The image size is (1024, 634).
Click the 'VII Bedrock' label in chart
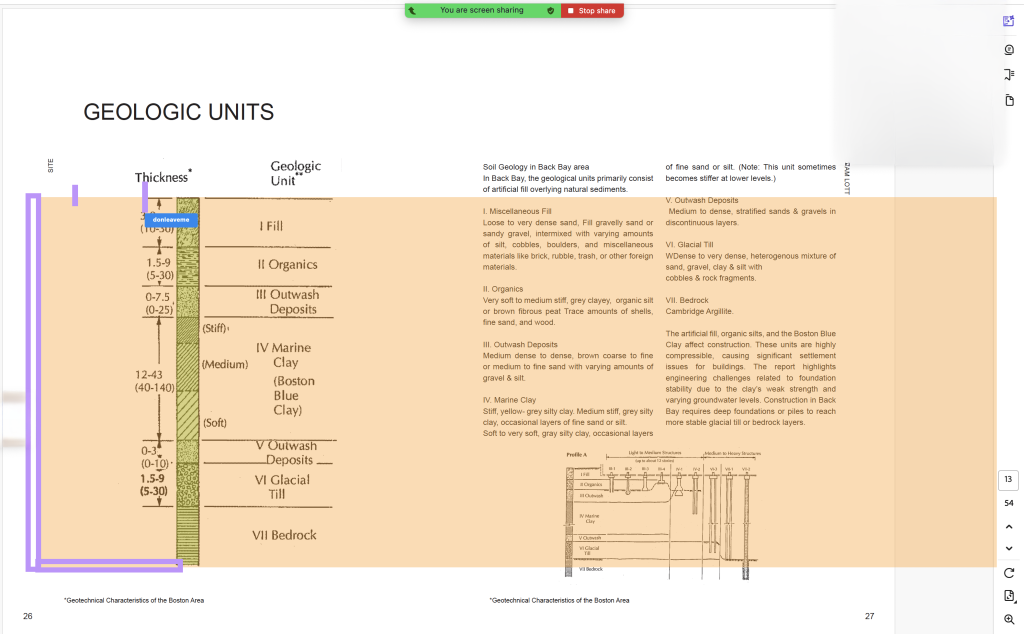pos(284,535)
